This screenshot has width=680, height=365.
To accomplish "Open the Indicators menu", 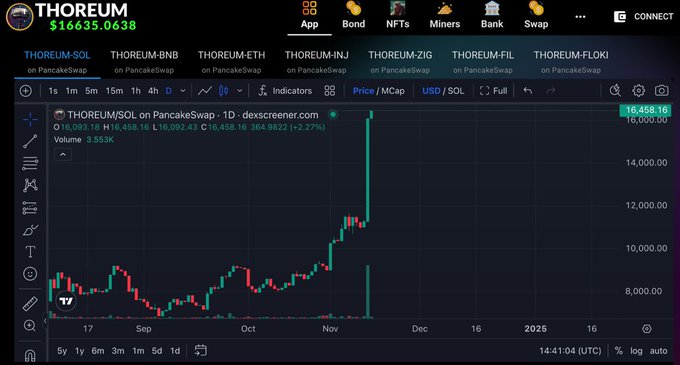I will (285, 91).
